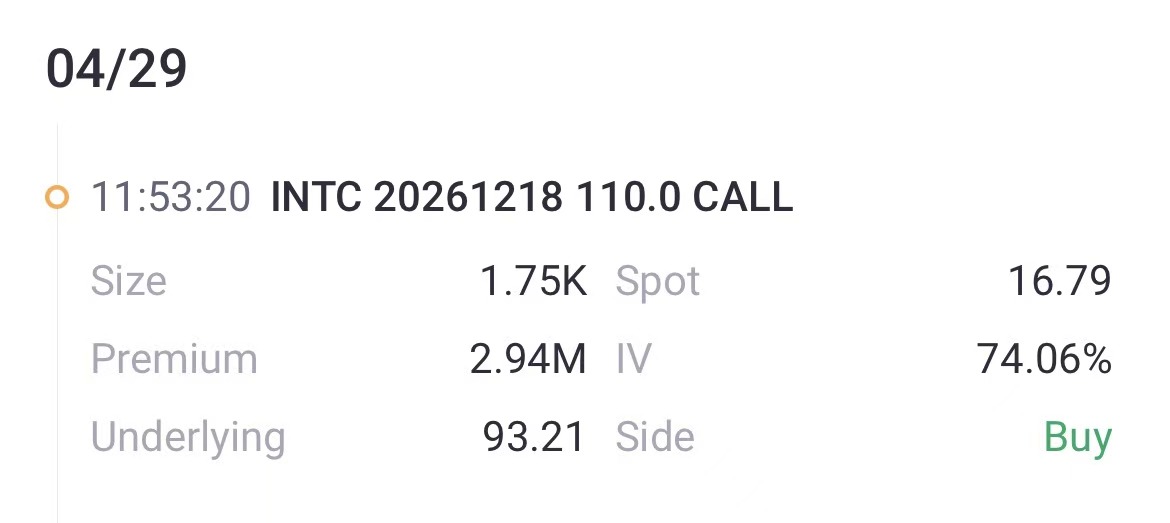The width and height of the screenshot is (1170, 523).
Task: Click the green Buy side value
Action: click(x=1077, y=437)
